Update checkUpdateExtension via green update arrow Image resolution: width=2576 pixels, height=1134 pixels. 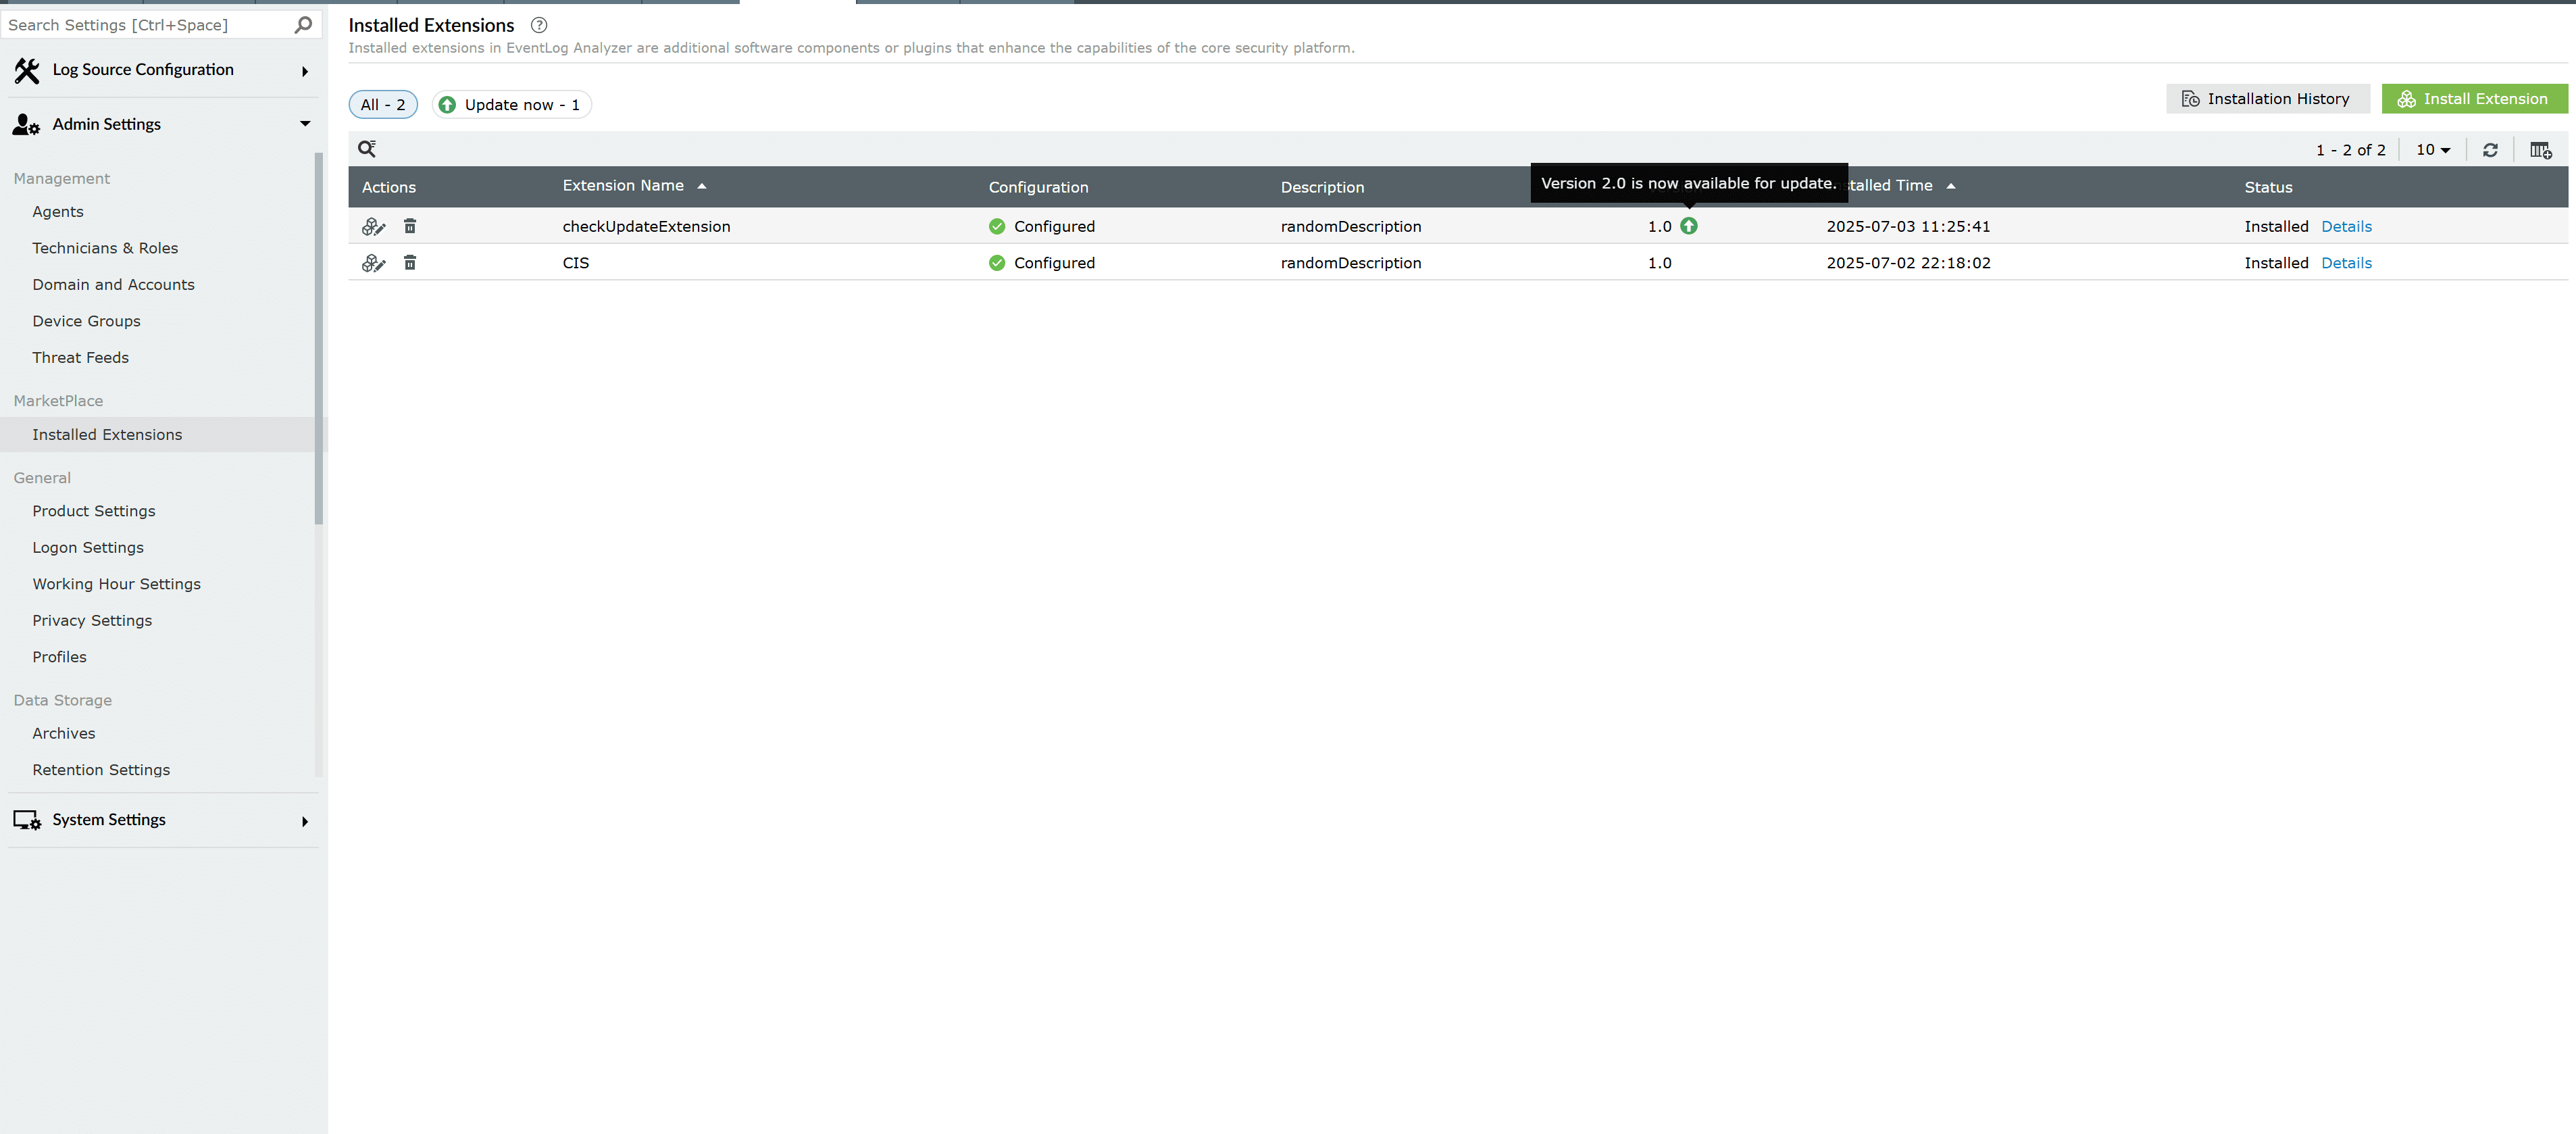1690,226
